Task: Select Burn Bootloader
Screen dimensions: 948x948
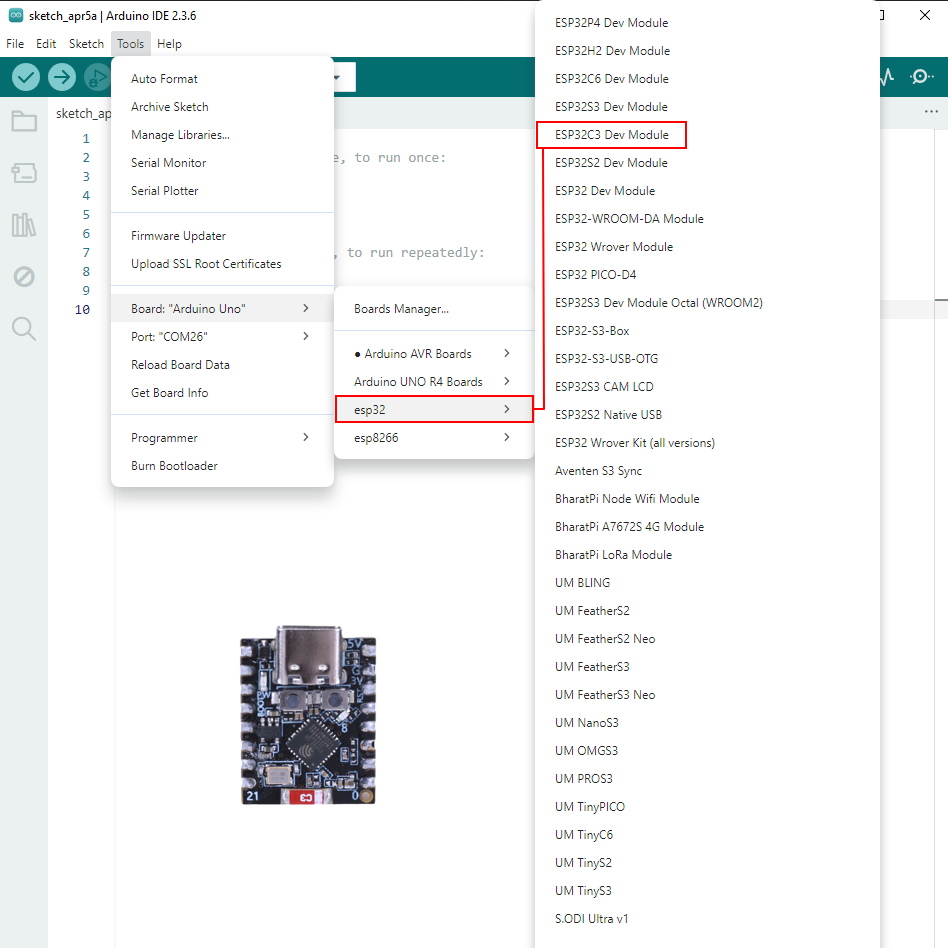Action: point(222,466)
